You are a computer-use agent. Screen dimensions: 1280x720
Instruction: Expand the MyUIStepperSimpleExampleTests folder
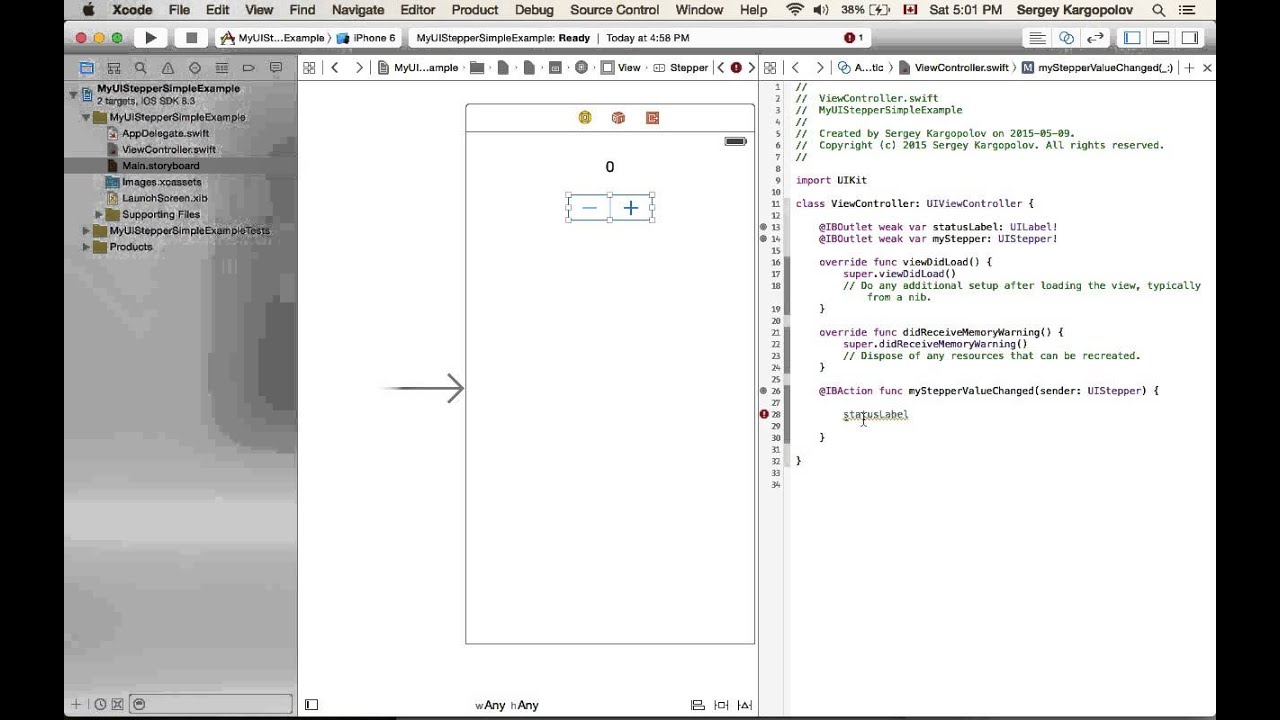[86, 231]
